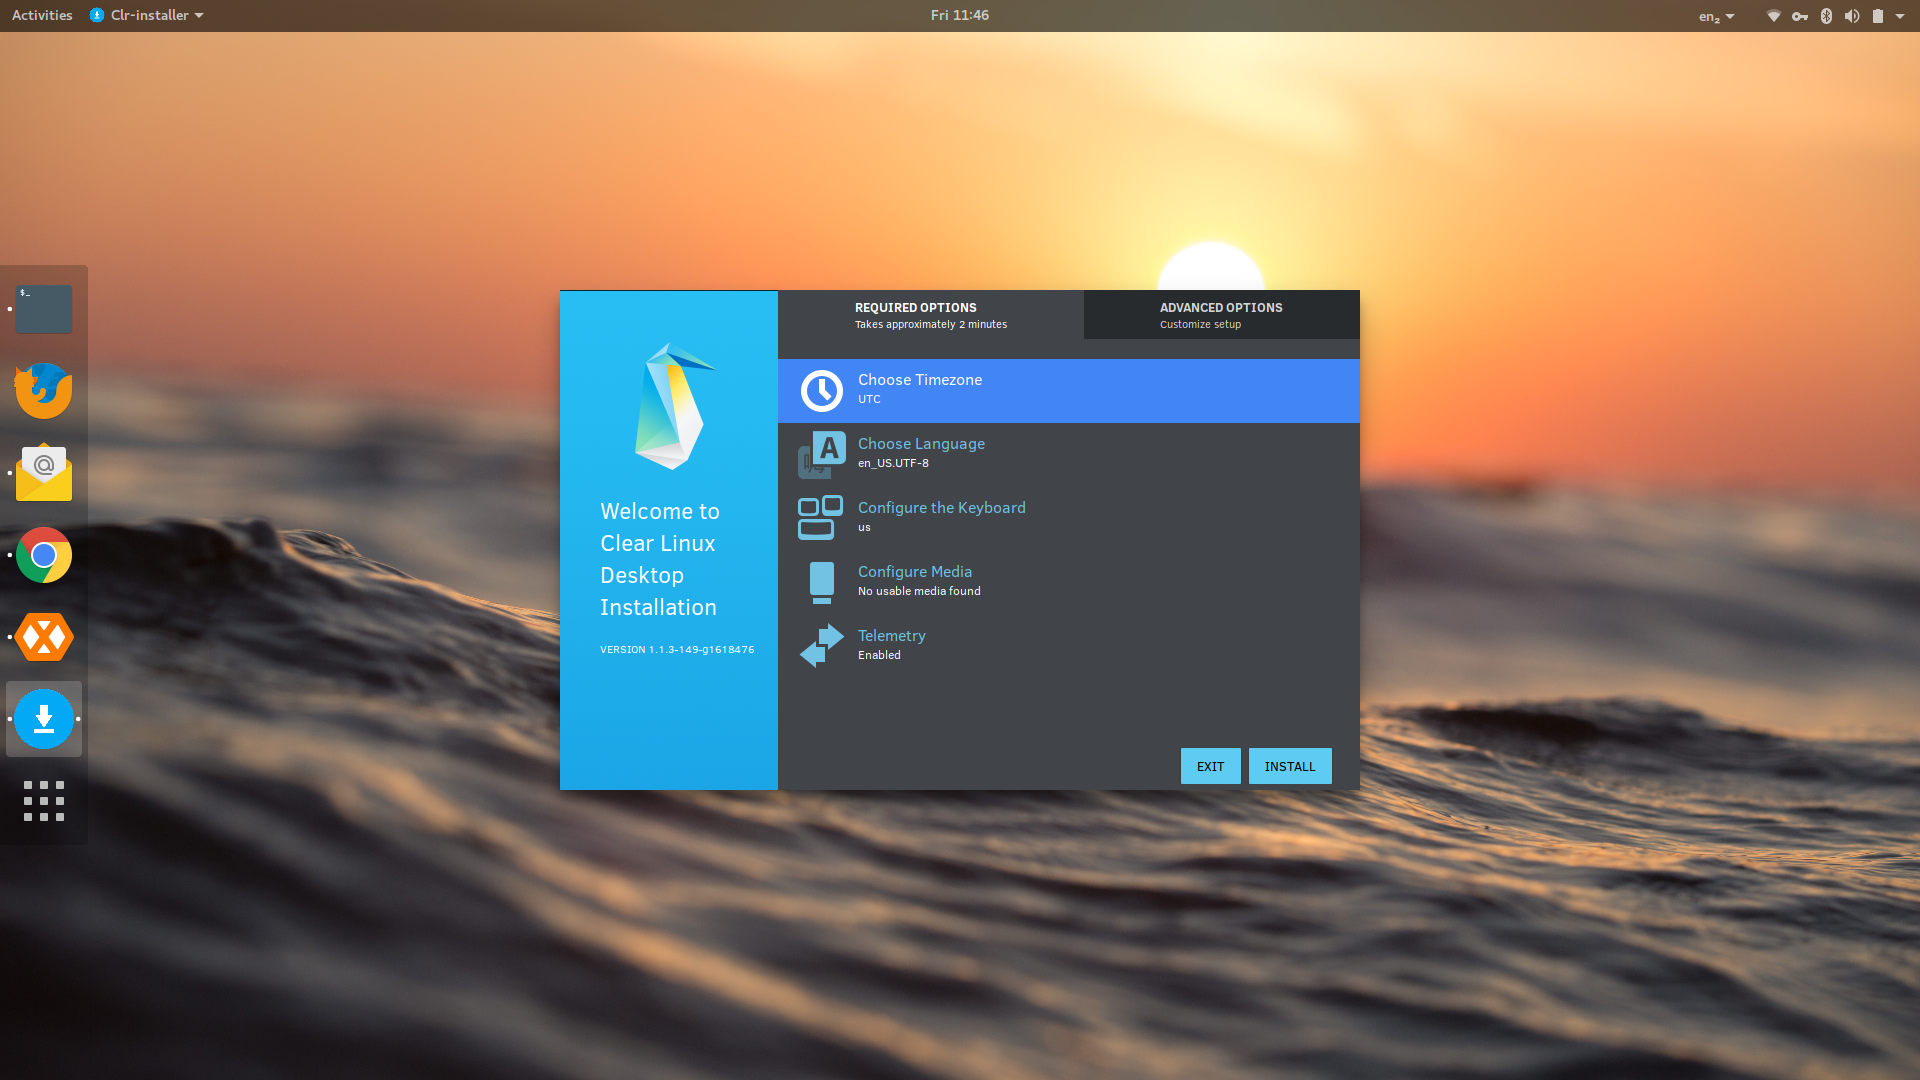
Task: Launch Google Chrome from the dock
Action: [44, 555]
